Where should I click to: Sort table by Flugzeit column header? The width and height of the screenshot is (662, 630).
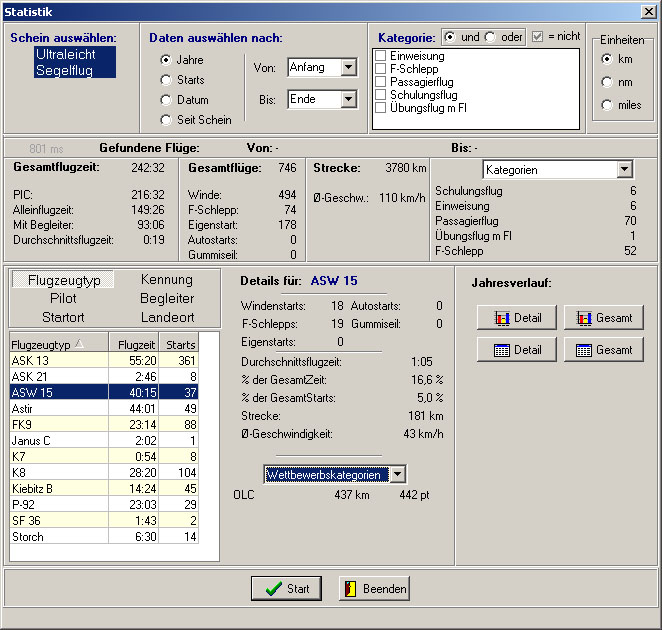[134, 344]
